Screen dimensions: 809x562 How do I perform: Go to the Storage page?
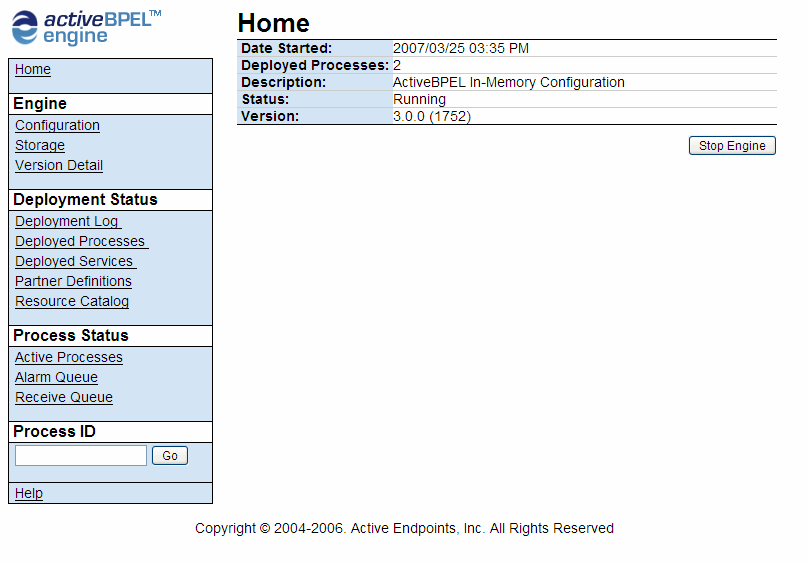point(40,146)
